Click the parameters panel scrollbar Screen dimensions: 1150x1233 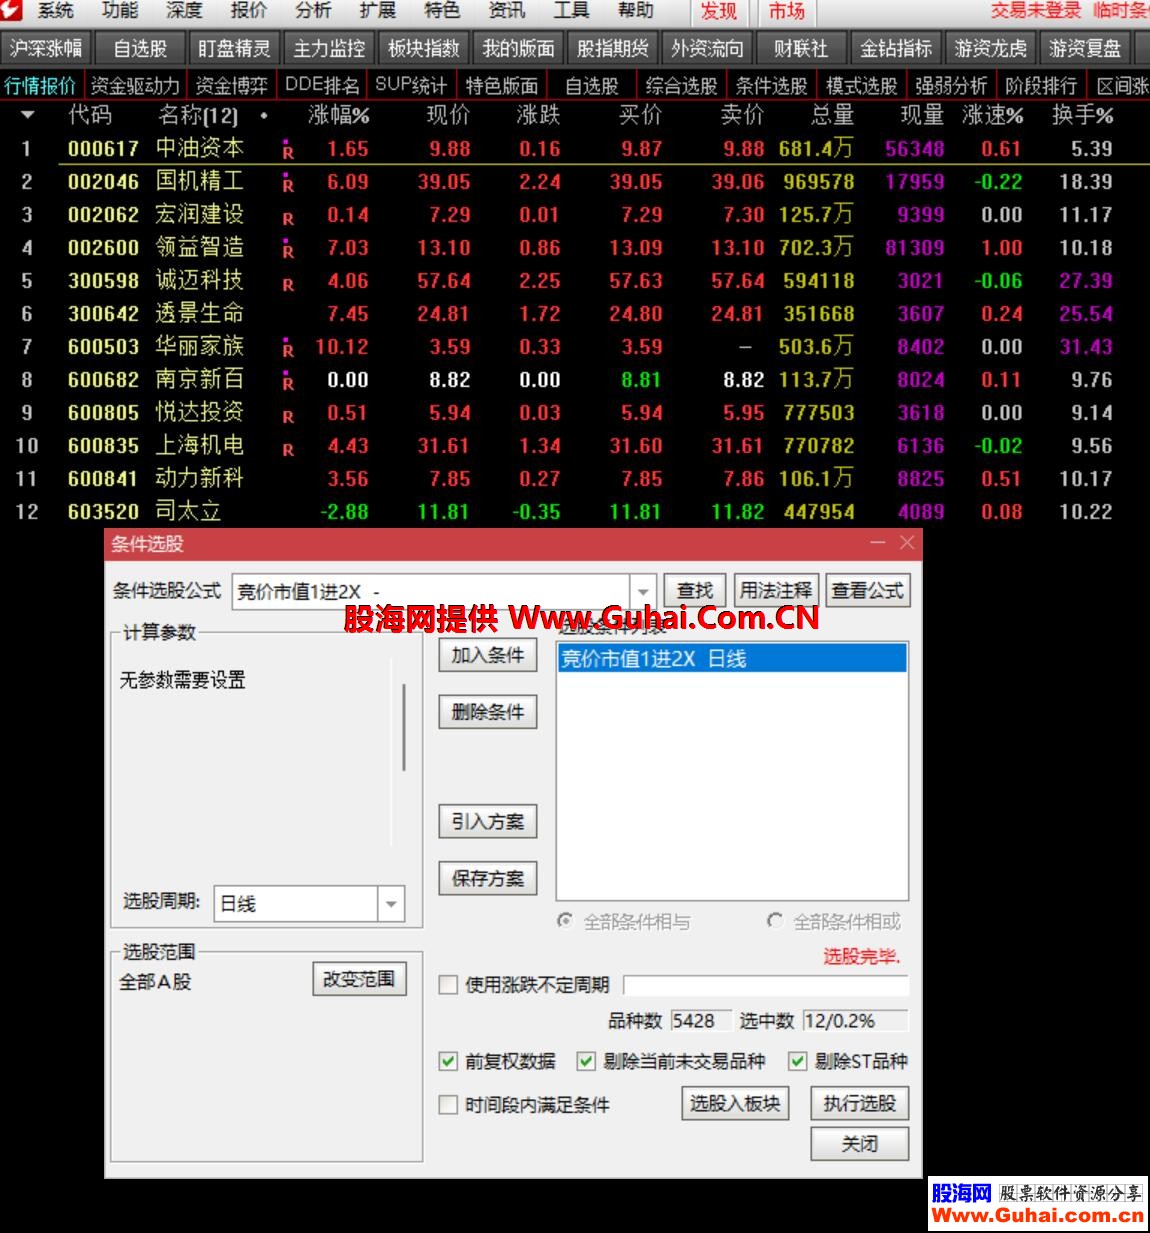point(404,727)
